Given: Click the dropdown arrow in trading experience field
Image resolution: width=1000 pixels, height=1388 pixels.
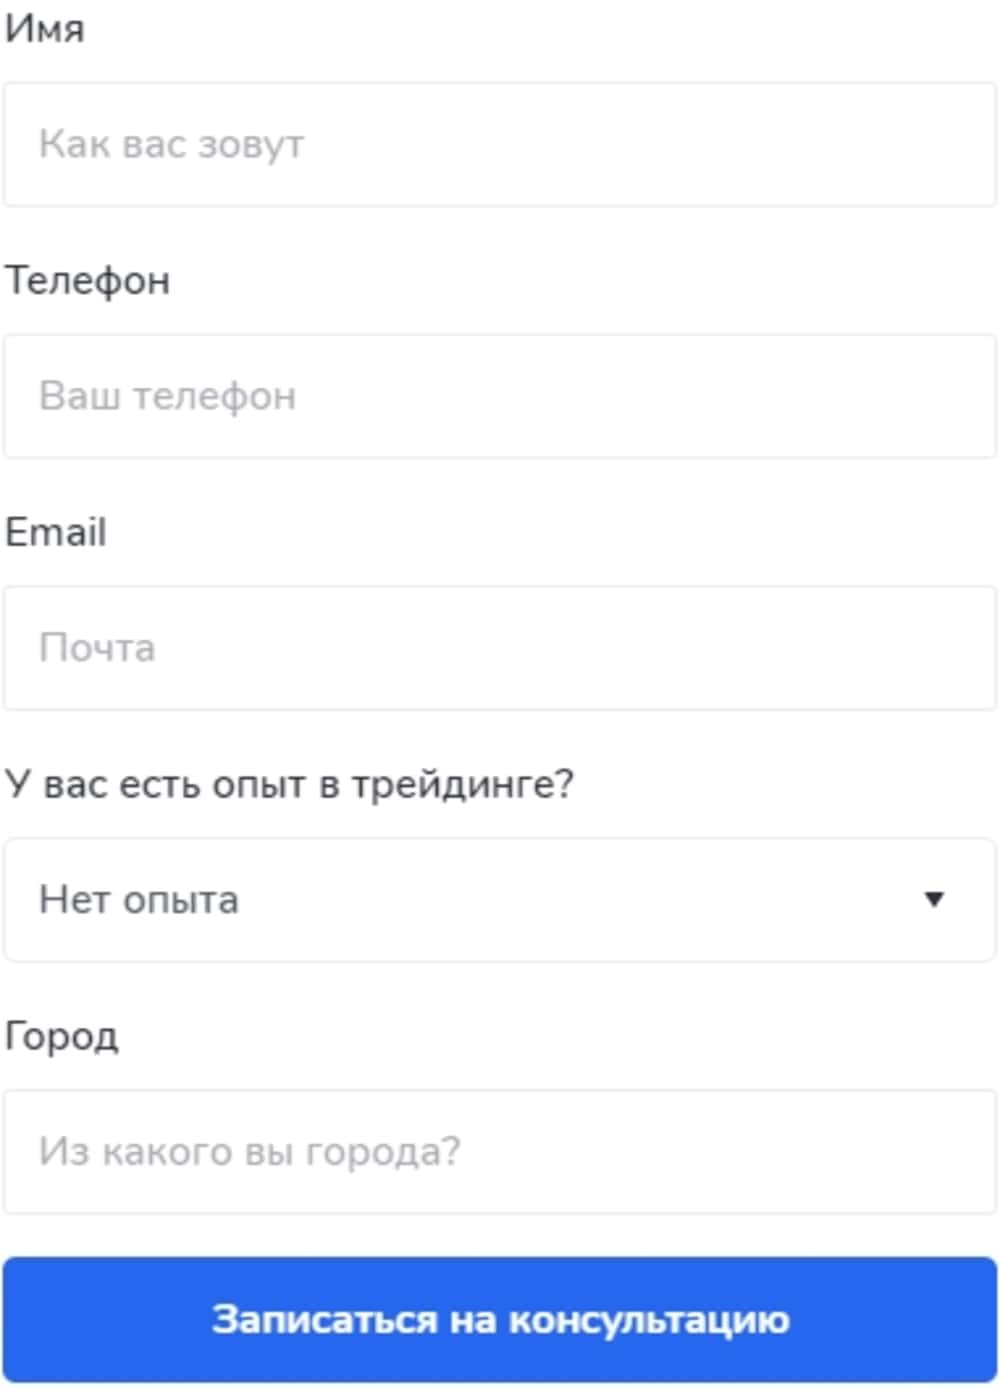Looking at the screenshot, I should pos(934,899).
